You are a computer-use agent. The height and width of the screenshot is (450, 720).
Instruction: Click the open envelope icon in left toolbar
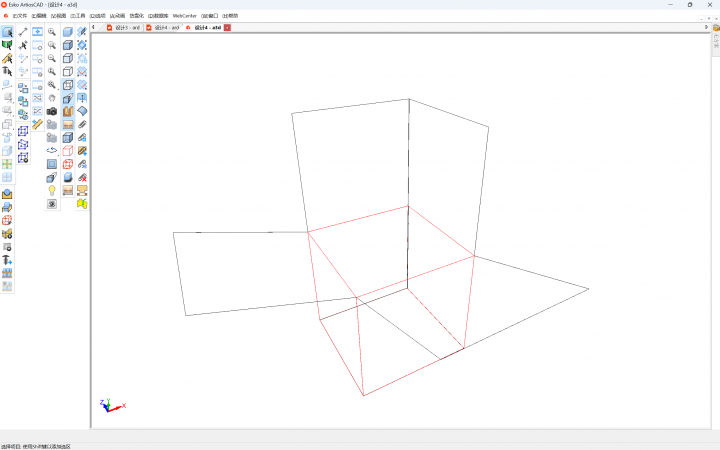click(7, 194)
